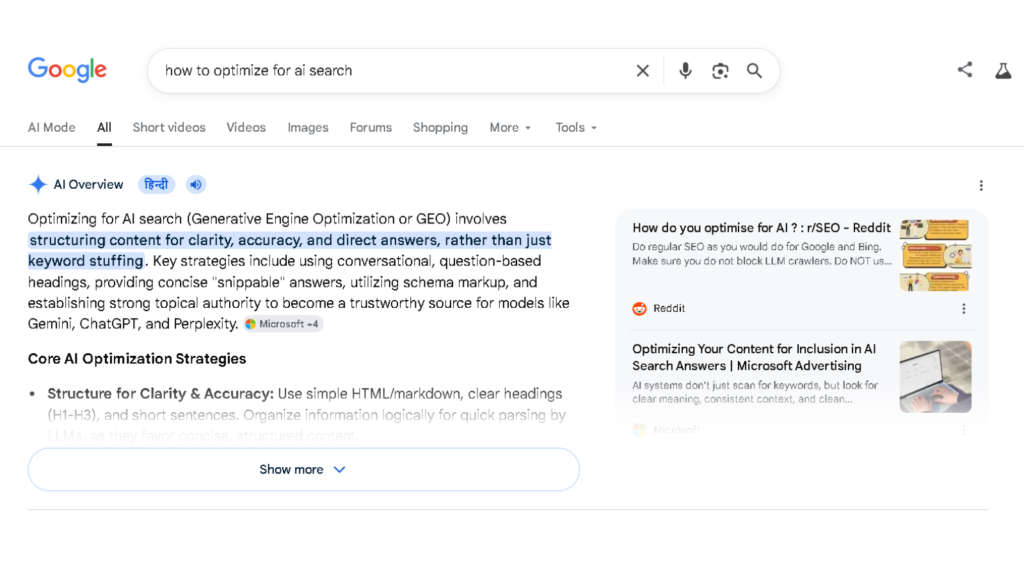Viewport: 1024px width, 576px height.
Task: Open the More search categories dropdown
Action: tap(510, 127)
